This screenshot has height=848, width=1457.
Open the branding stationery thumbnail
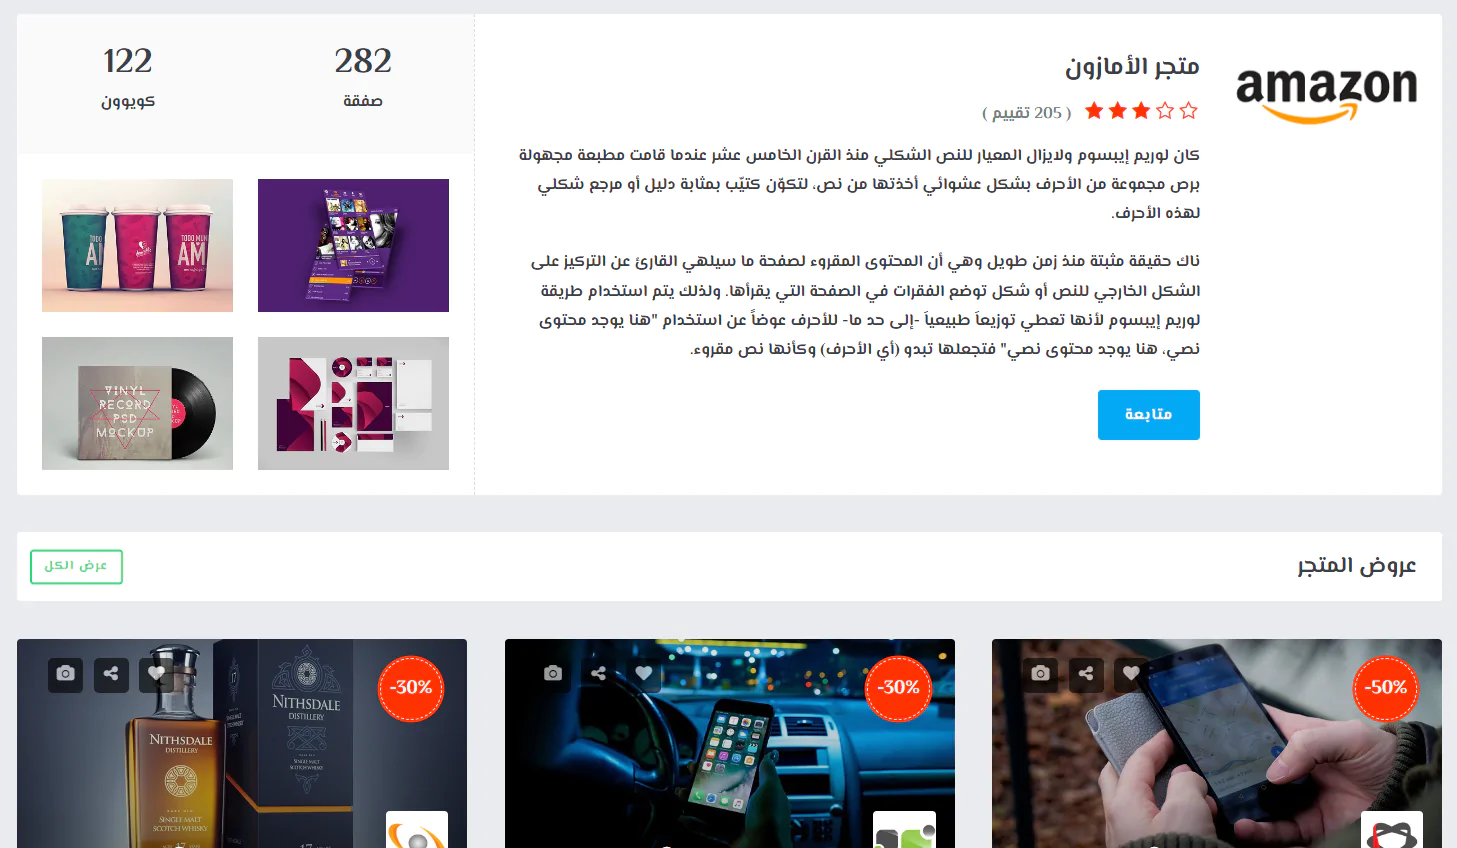[x=353, y=403]
